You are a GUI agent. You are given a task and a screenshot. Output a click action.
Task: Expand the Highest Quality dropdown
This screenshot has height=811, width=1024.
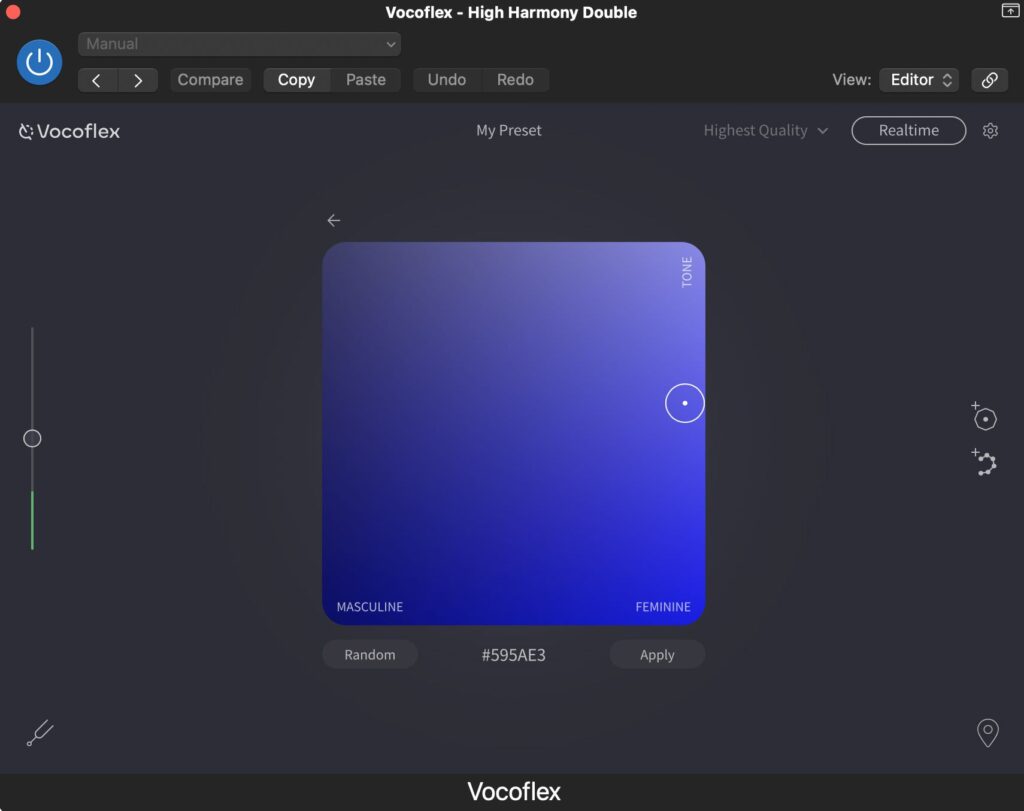point(765,131)
